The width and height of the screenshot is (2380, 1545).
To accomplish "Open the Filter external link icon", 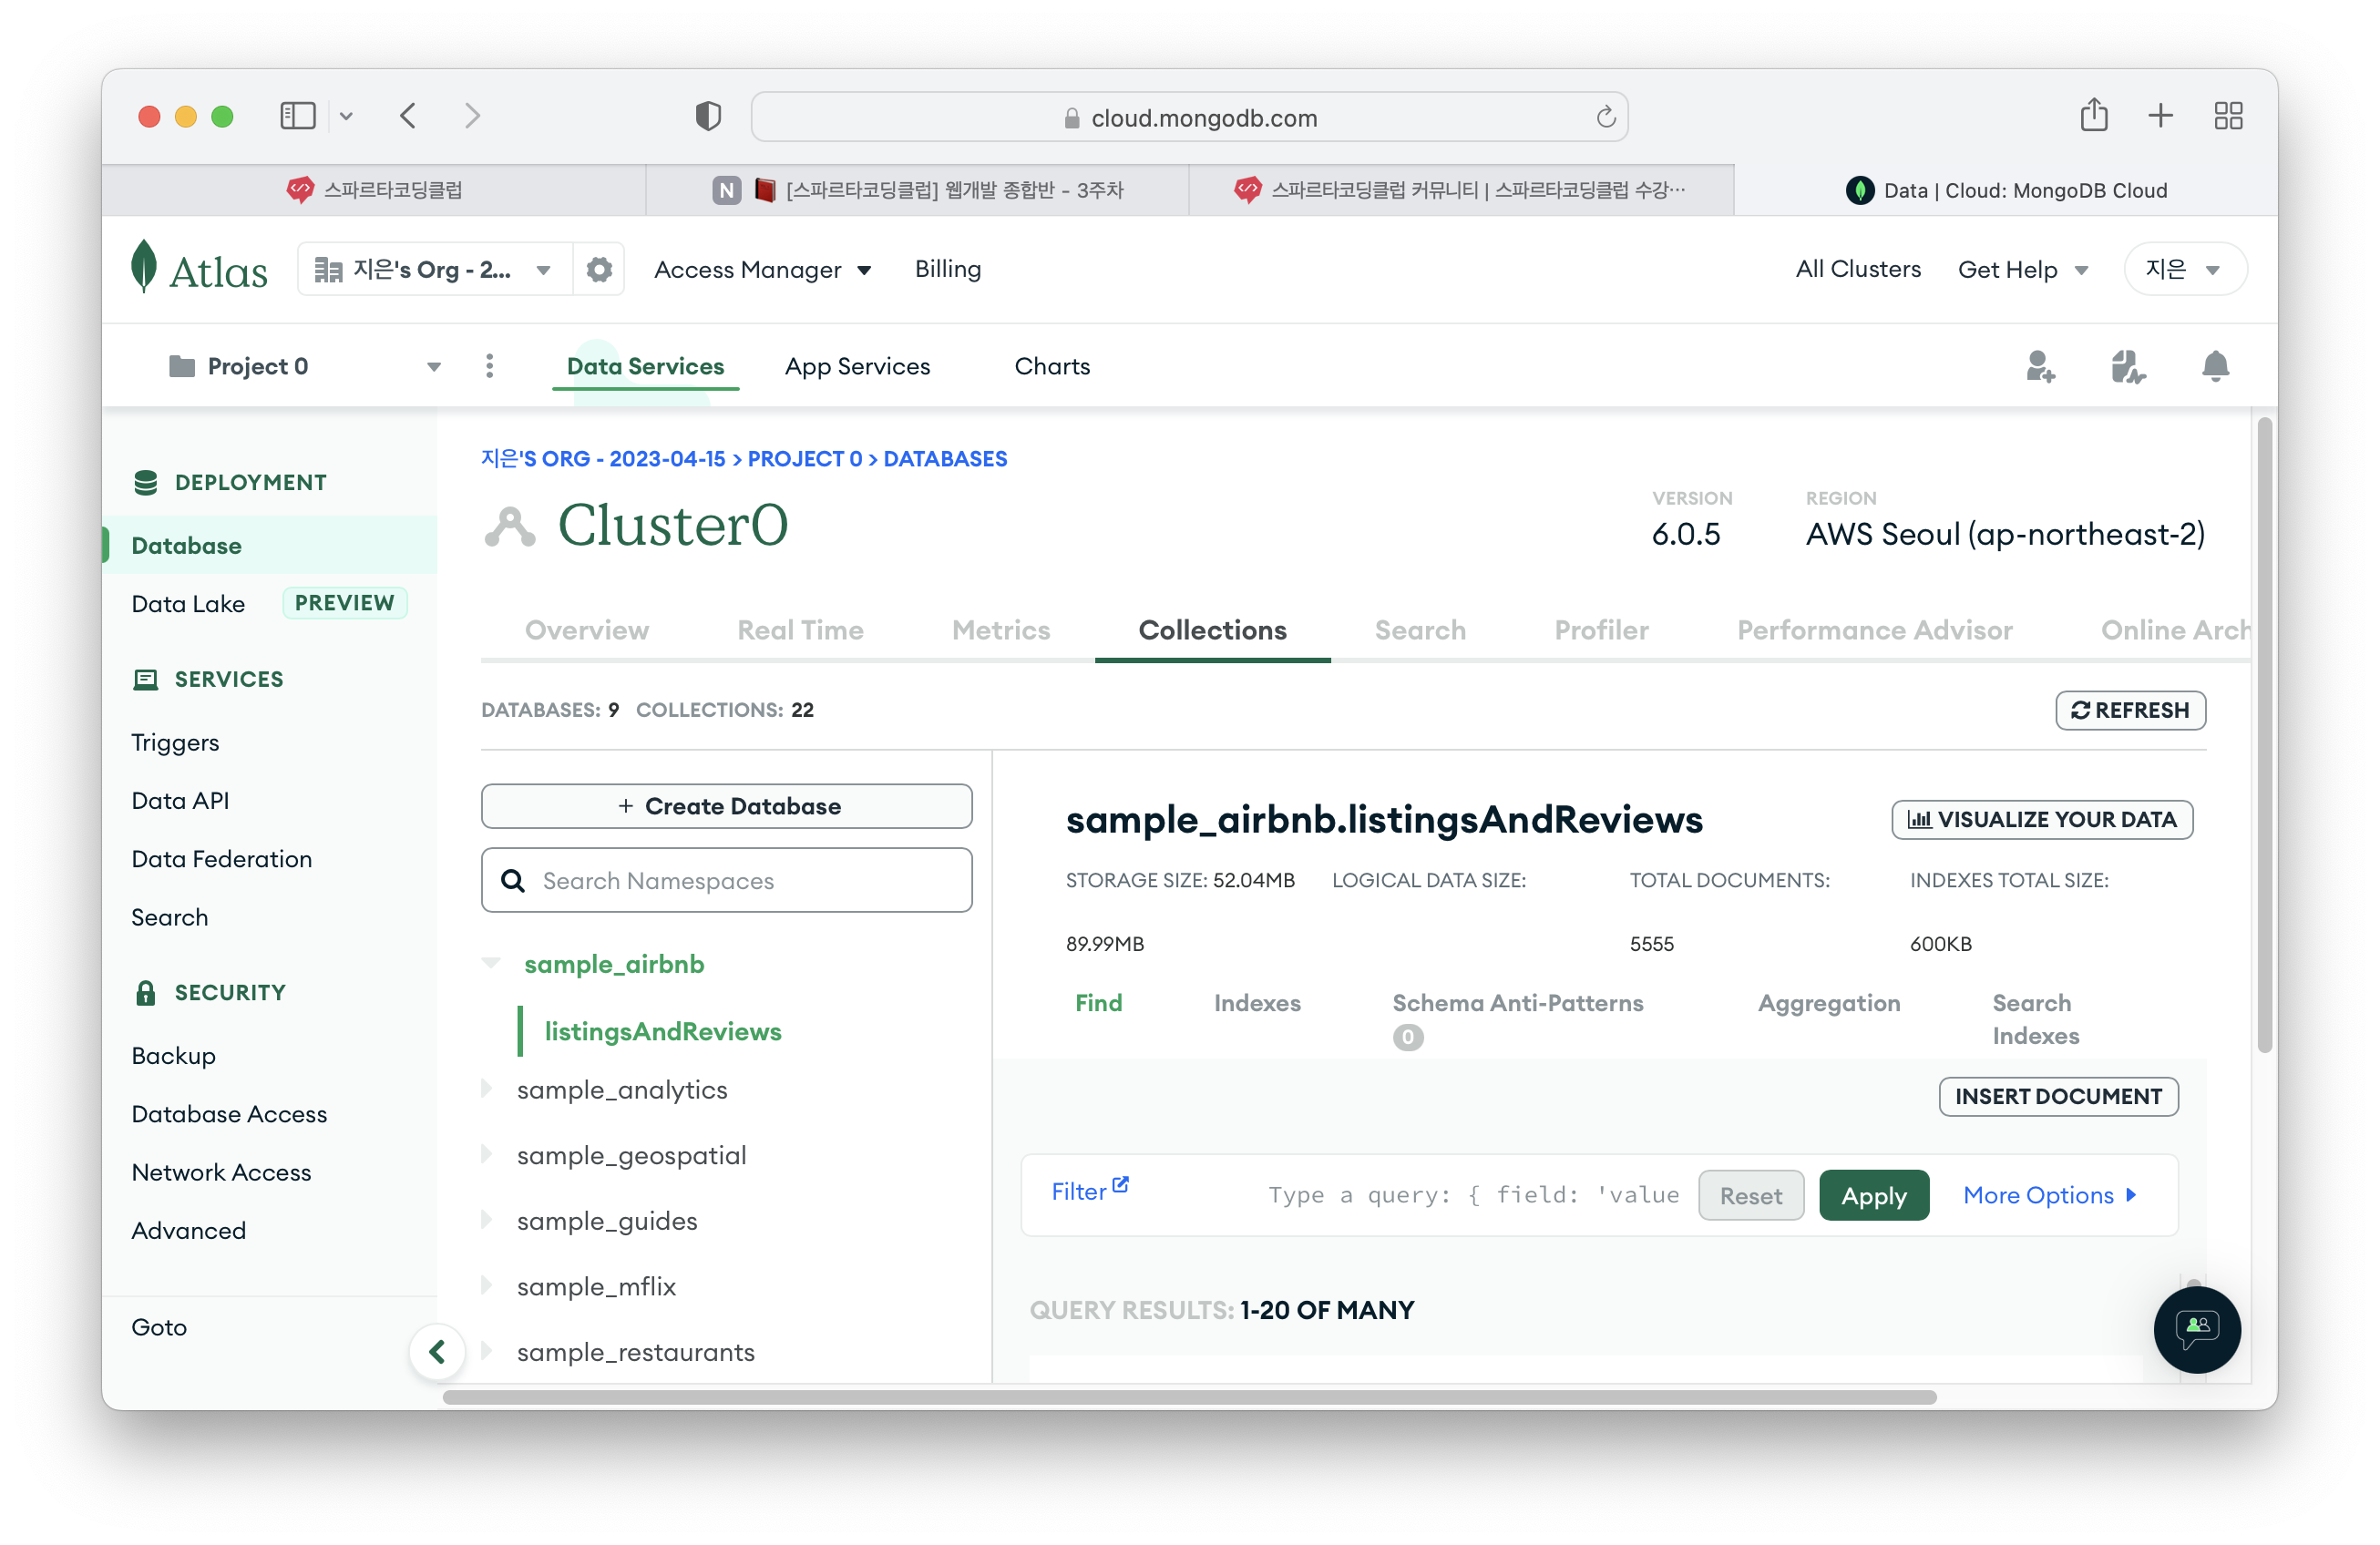I will [x=1120, y=1184].
